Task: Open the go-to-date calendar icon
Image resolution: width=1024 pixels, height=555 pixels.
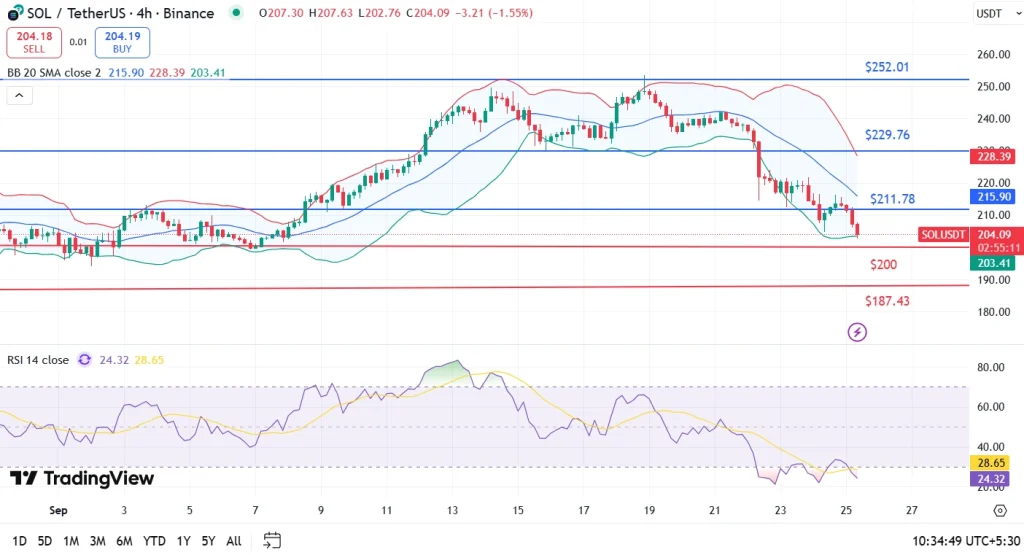Action: tap(271, 540)
